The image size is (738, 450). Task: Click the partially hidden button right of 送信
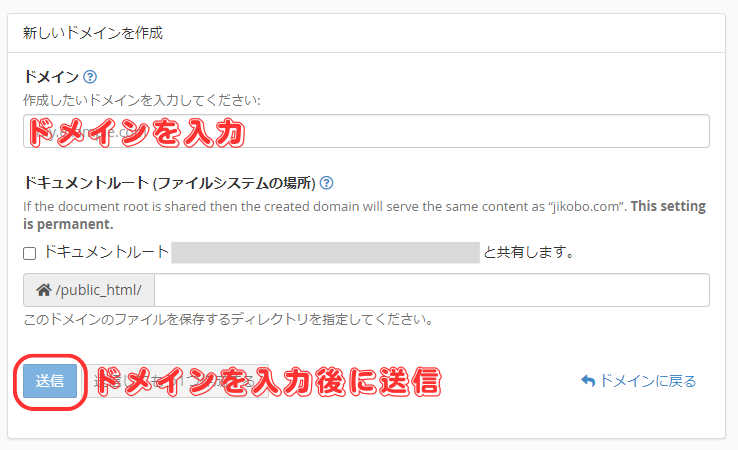point(177,381)
